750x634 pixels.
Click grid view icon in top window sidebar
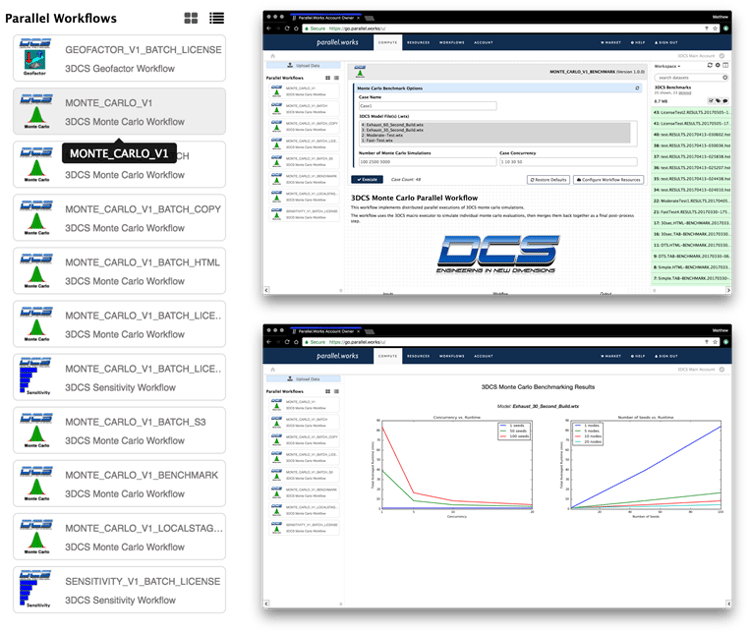328,78
